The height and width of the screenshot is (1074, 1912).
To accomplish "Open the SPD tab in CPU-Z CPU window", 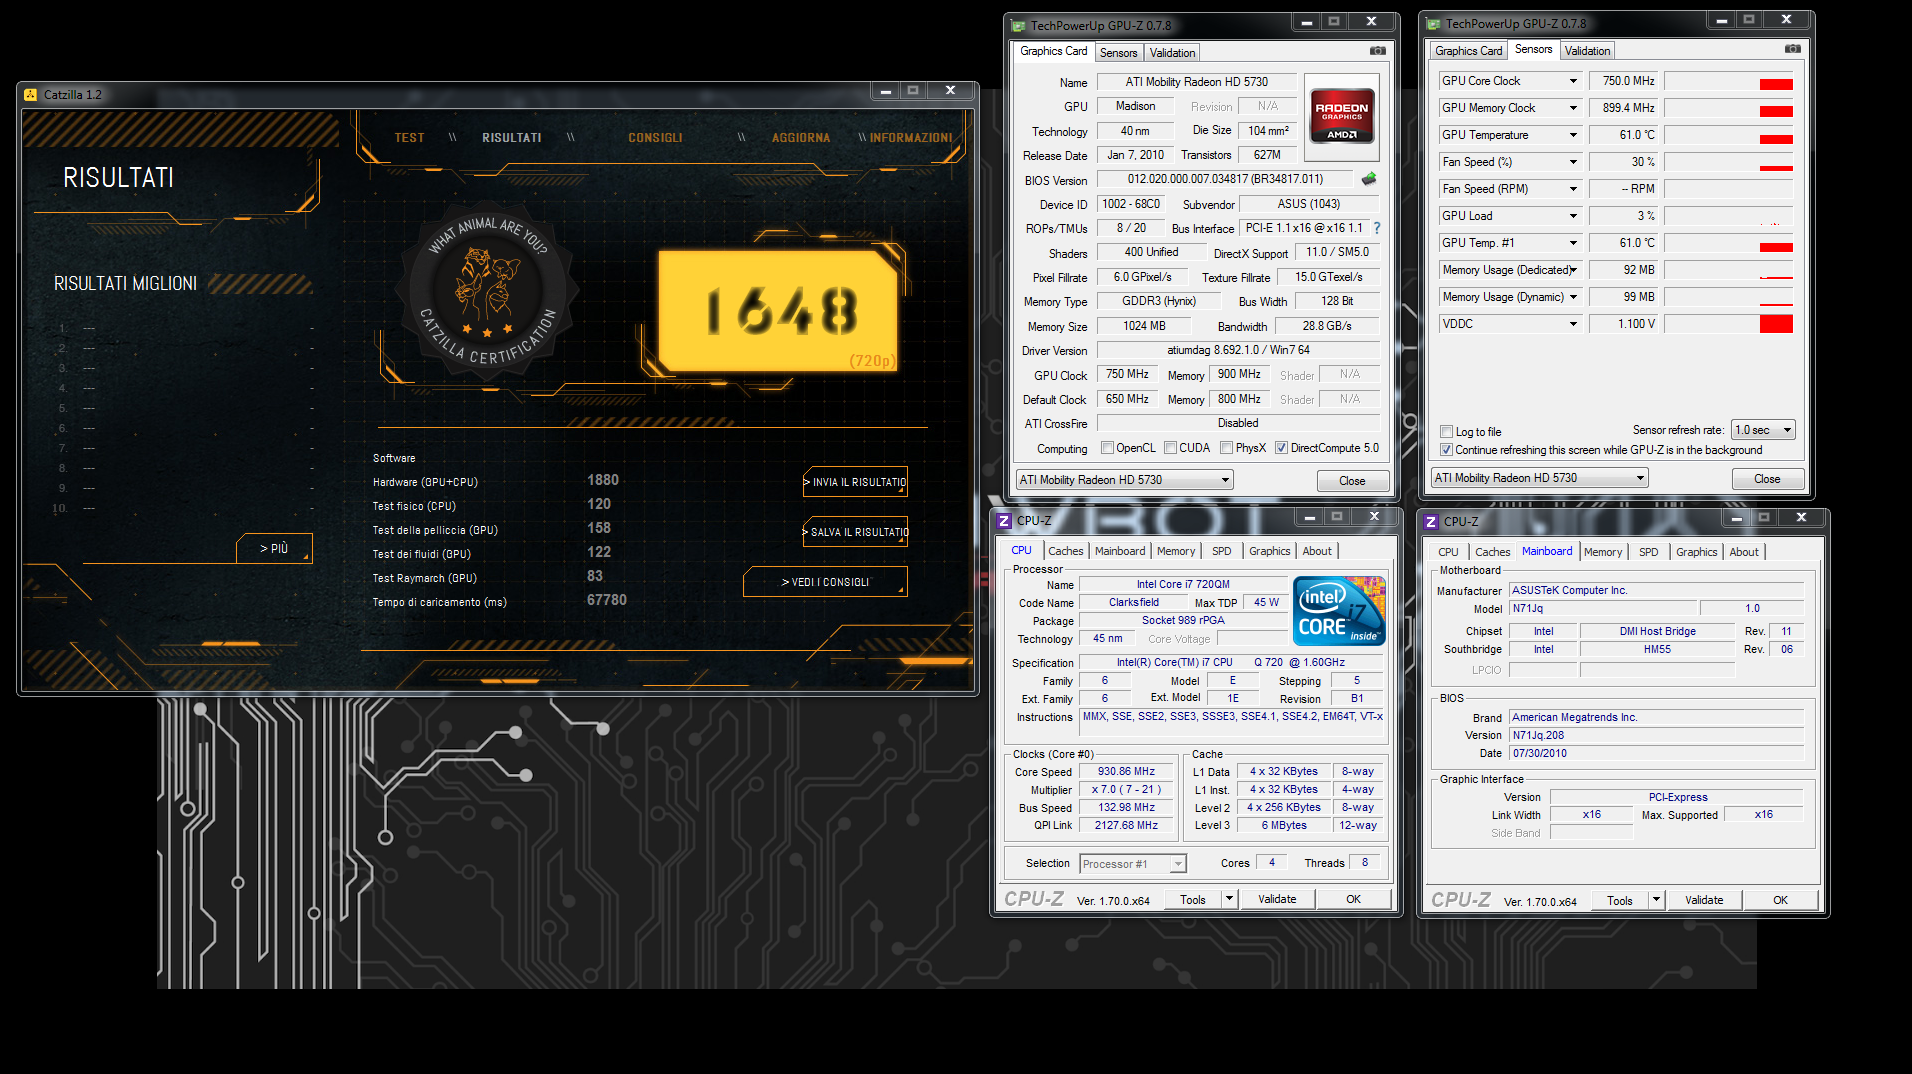I will tap(1222, 551).
